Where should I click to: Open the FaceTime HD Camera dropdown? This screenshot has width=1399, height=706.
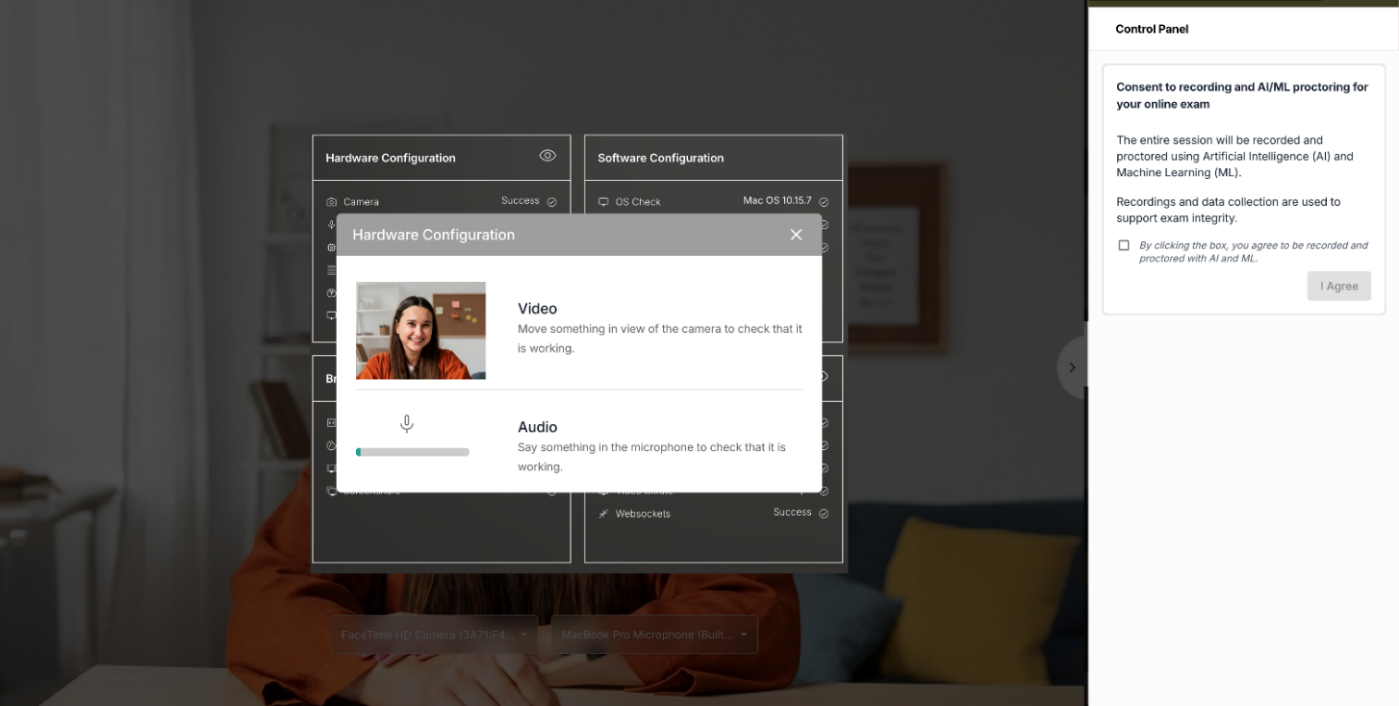tap(435, 635)
